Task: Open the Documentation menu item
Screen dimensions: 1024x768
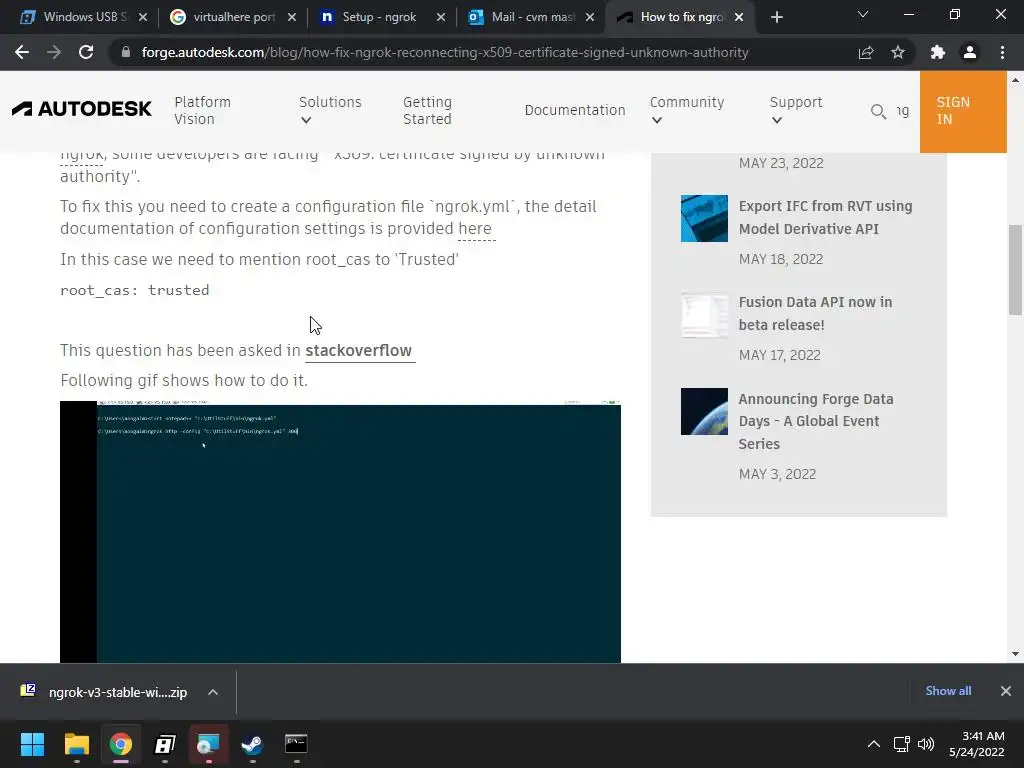Action: [x=575, y=110]
